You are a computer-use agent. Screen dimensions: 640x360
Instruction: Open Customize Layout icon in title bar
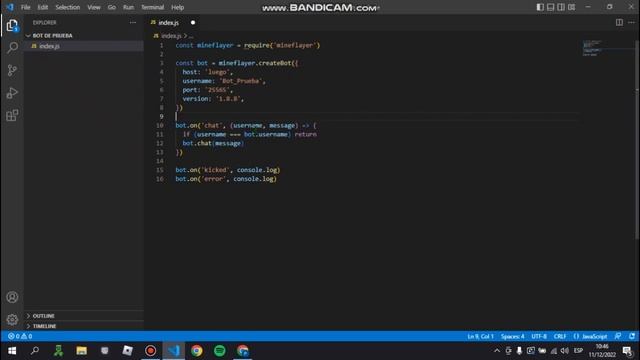572,7
